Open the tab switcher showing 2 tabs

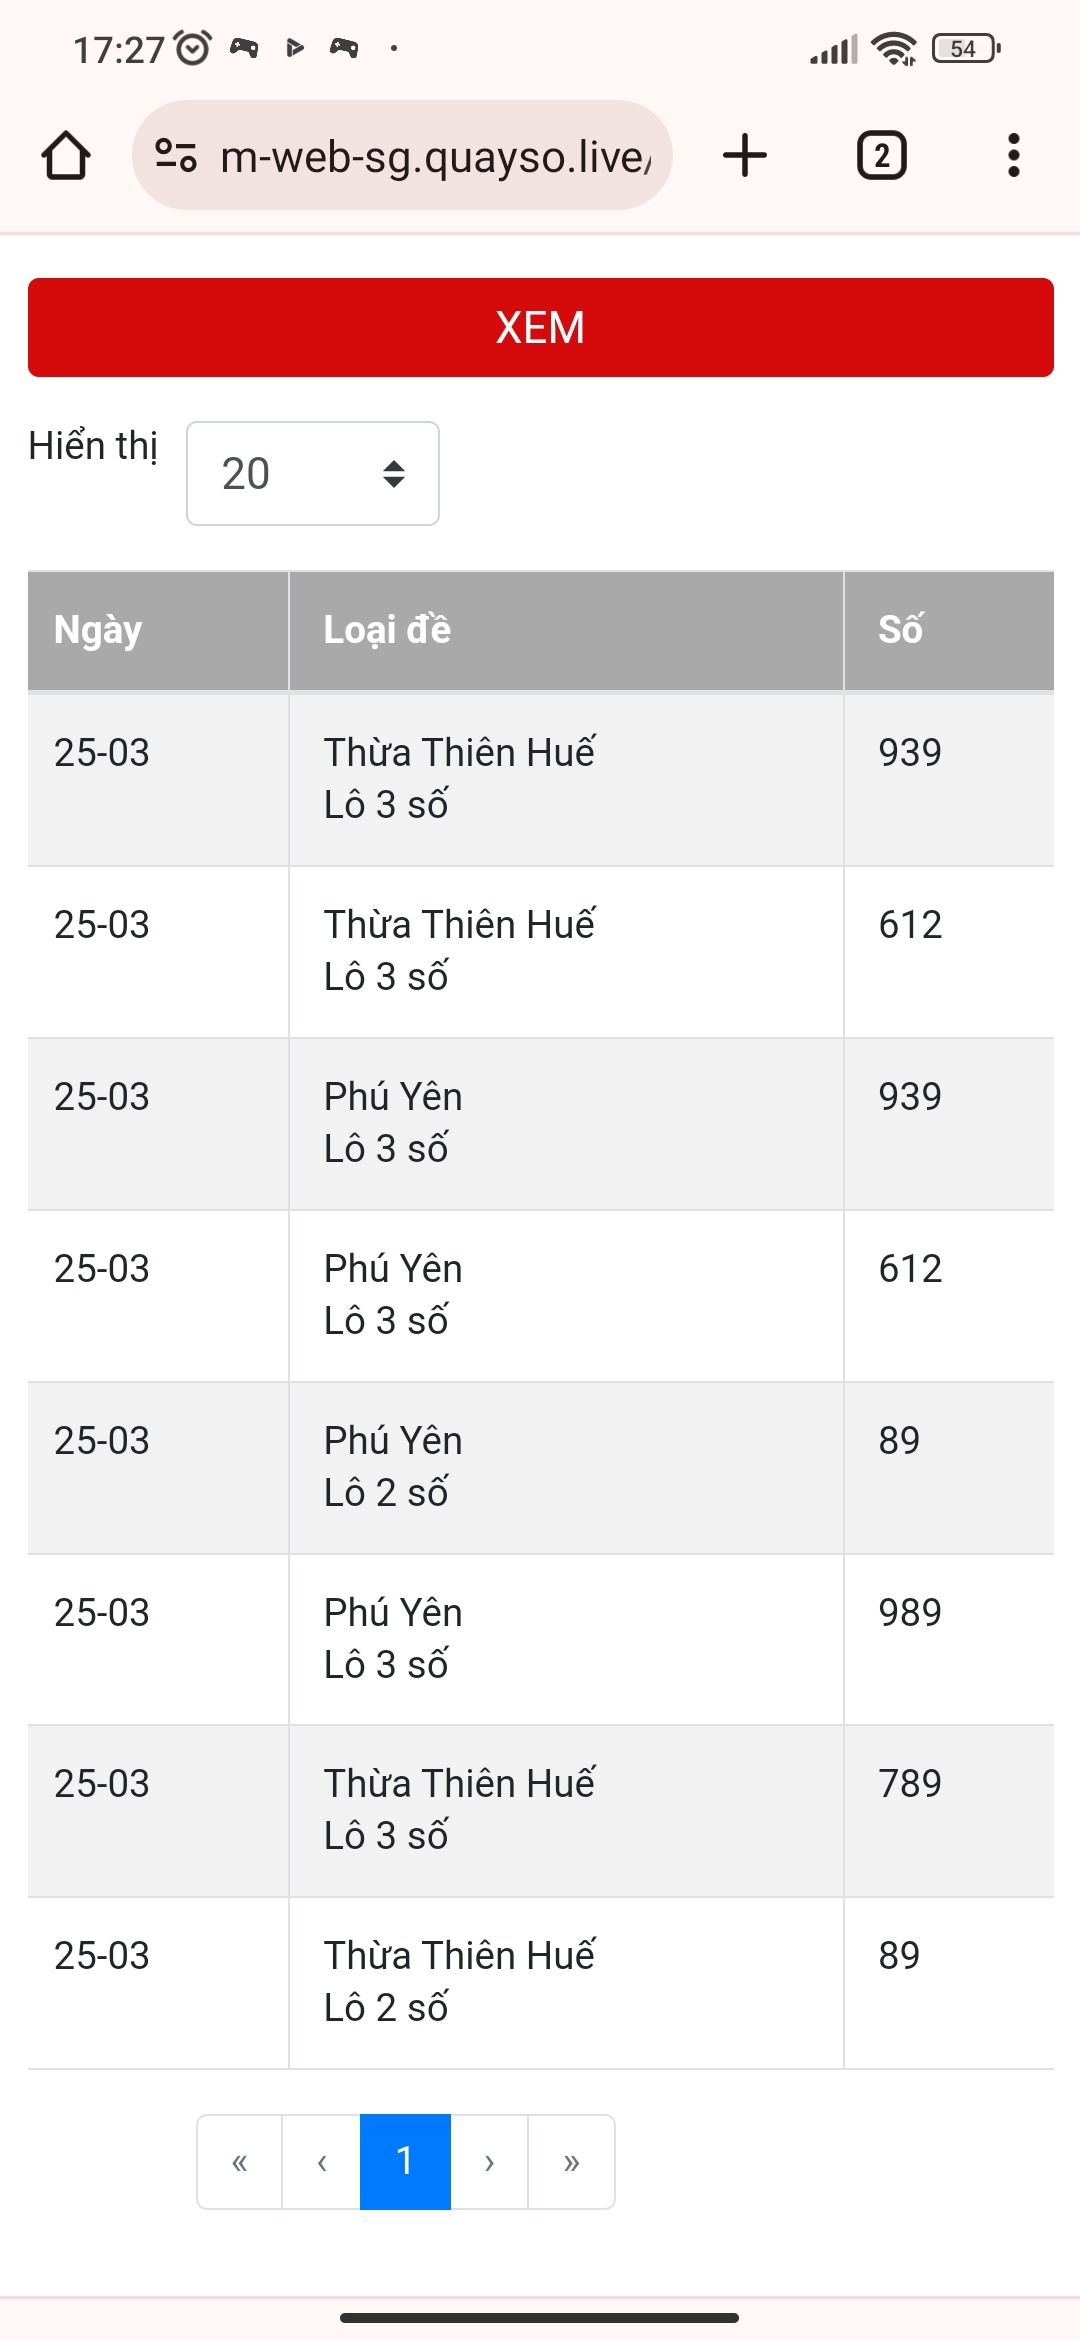882,156
